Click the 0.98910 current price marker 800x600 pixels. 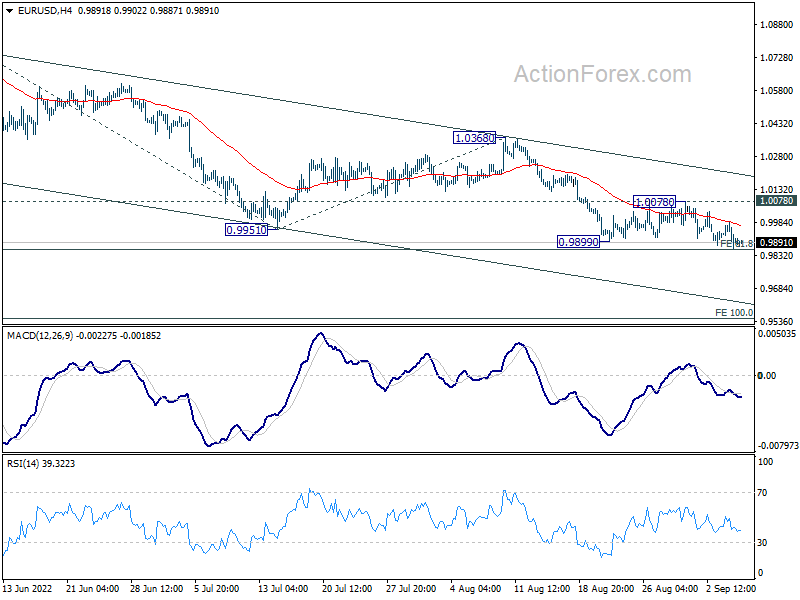777,243
